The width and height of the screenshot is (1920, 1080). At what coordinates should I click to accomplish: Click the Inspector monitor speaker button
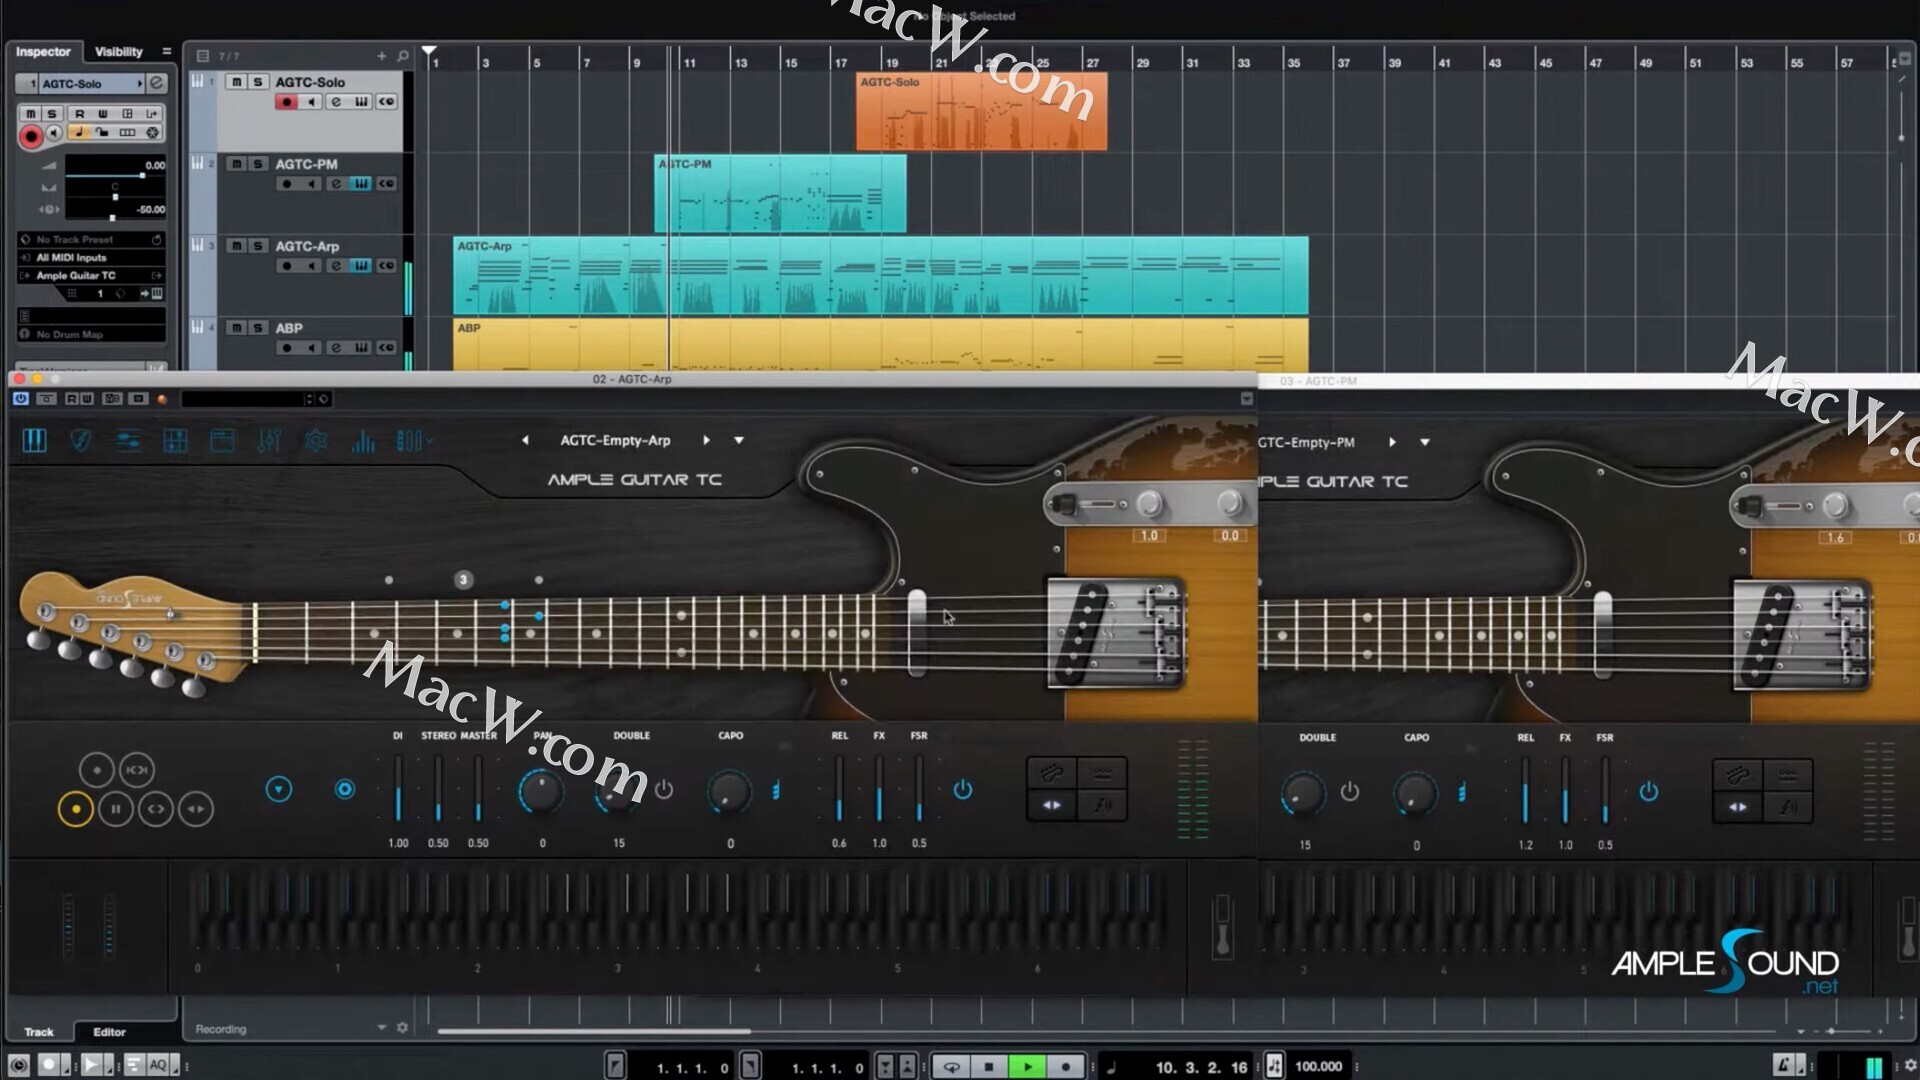(x=54, y=132)
